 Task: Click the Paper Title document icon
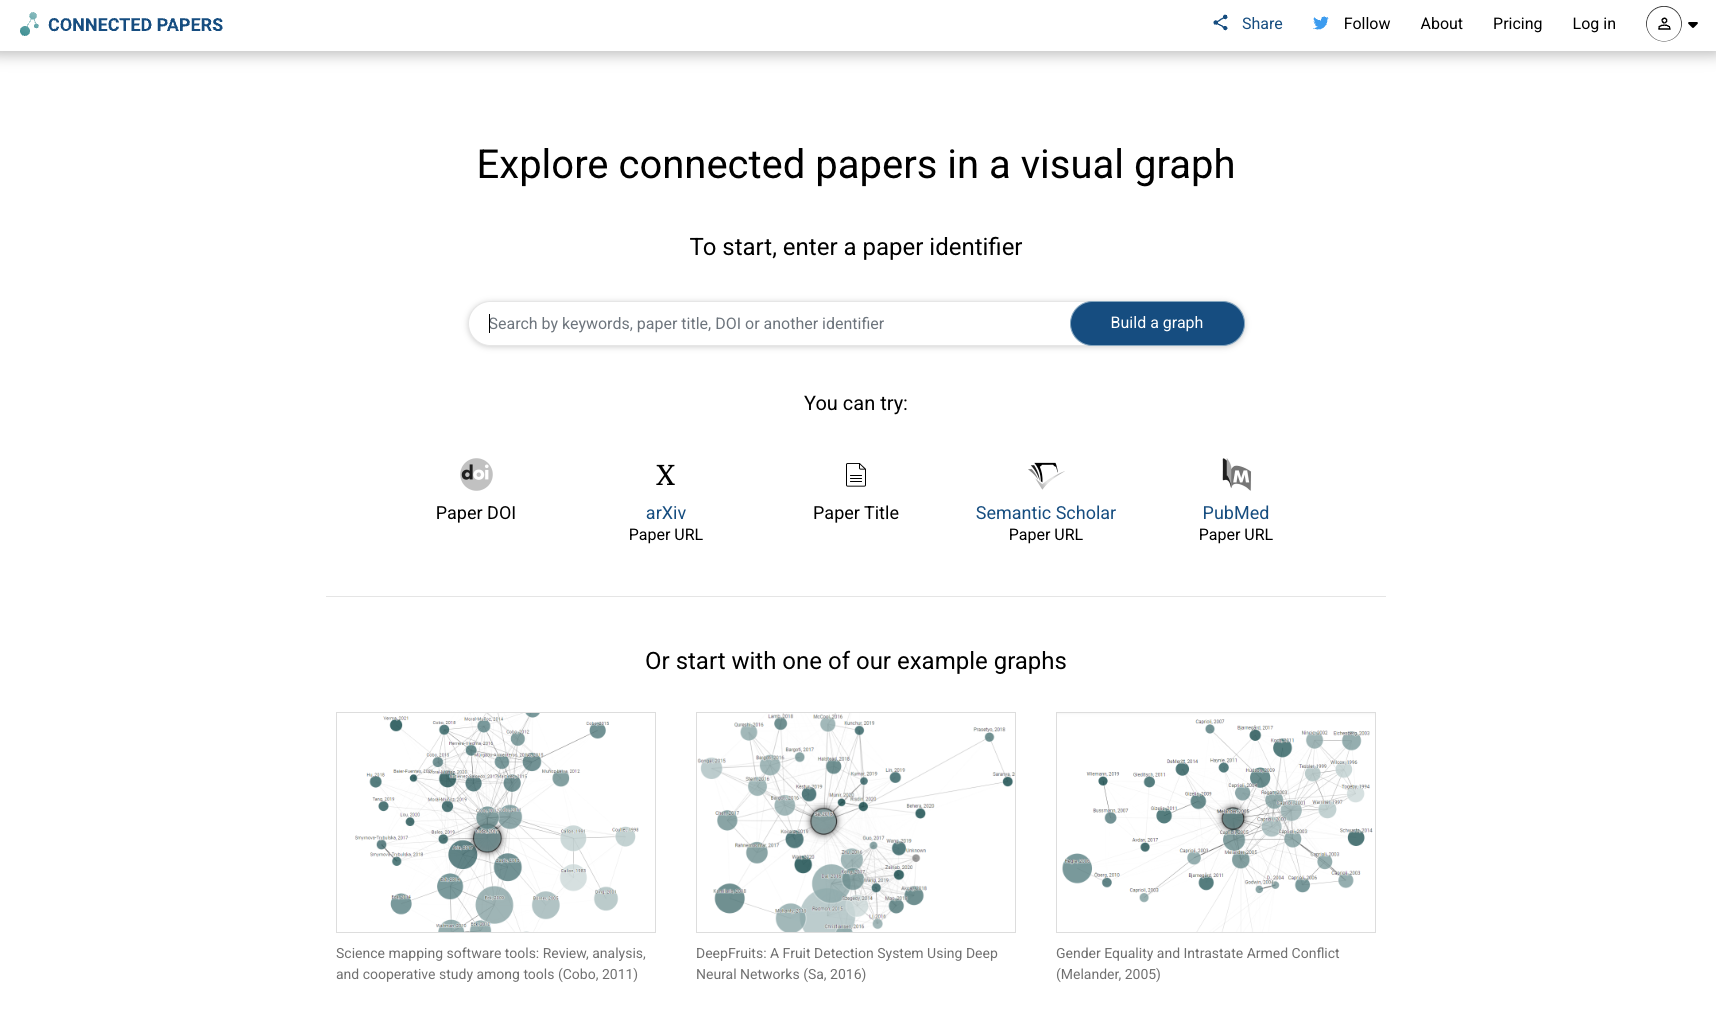(x=855, y=474)
